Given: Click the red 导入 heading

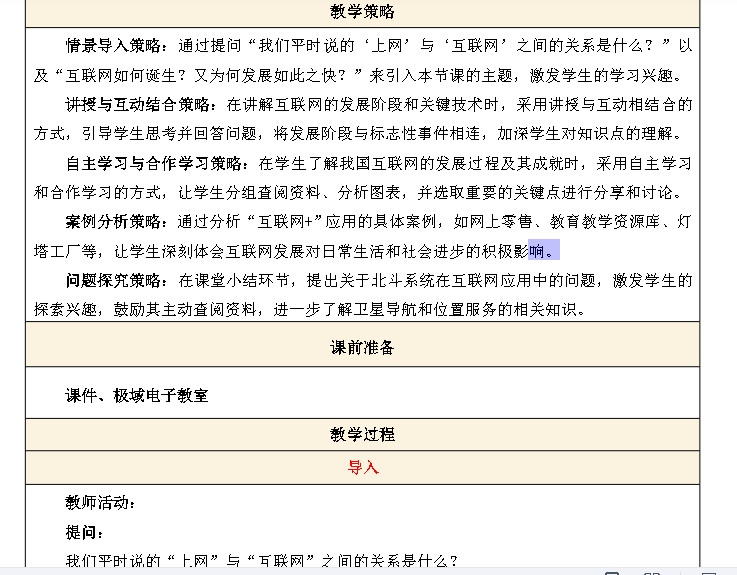Looking at the screenshot, I should point(363,467).
